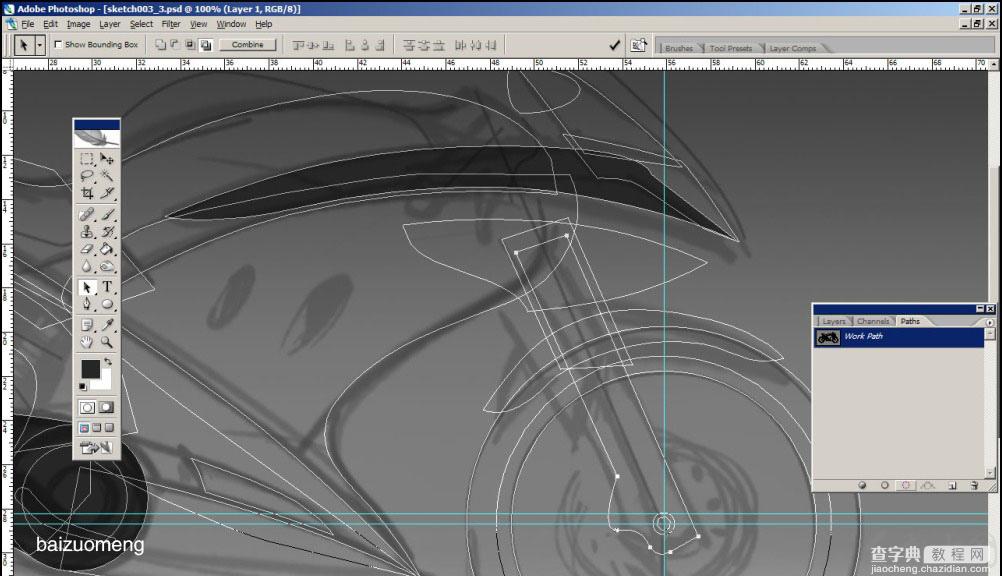The image size is (1002, 576).
Task: Toggle the File Browser icon in the options bar
Action: click(x=638, y=45)
